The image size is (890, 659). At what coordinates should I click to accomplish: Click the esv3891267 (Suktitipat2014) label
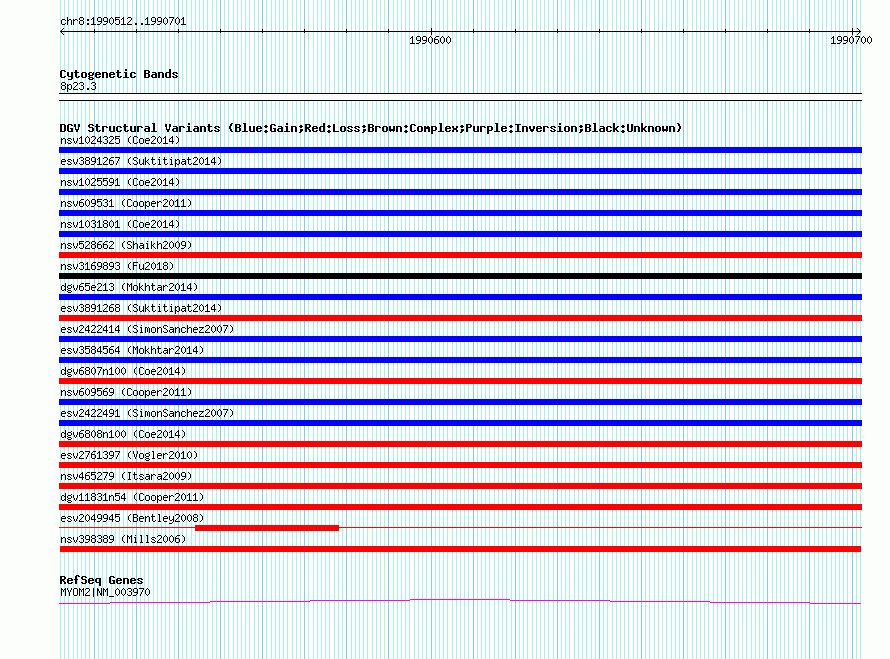click(x=141, y=161)
